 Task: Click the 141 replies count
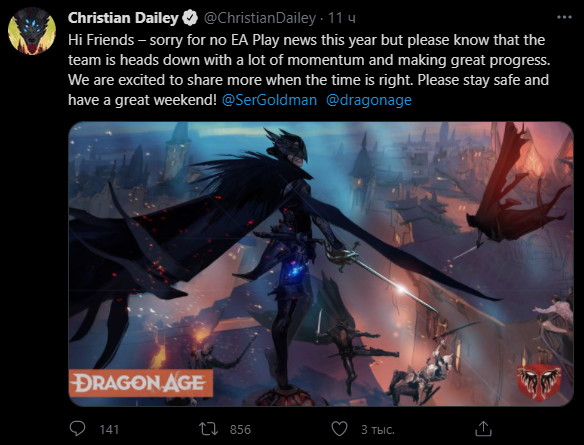tap(109, 429)
